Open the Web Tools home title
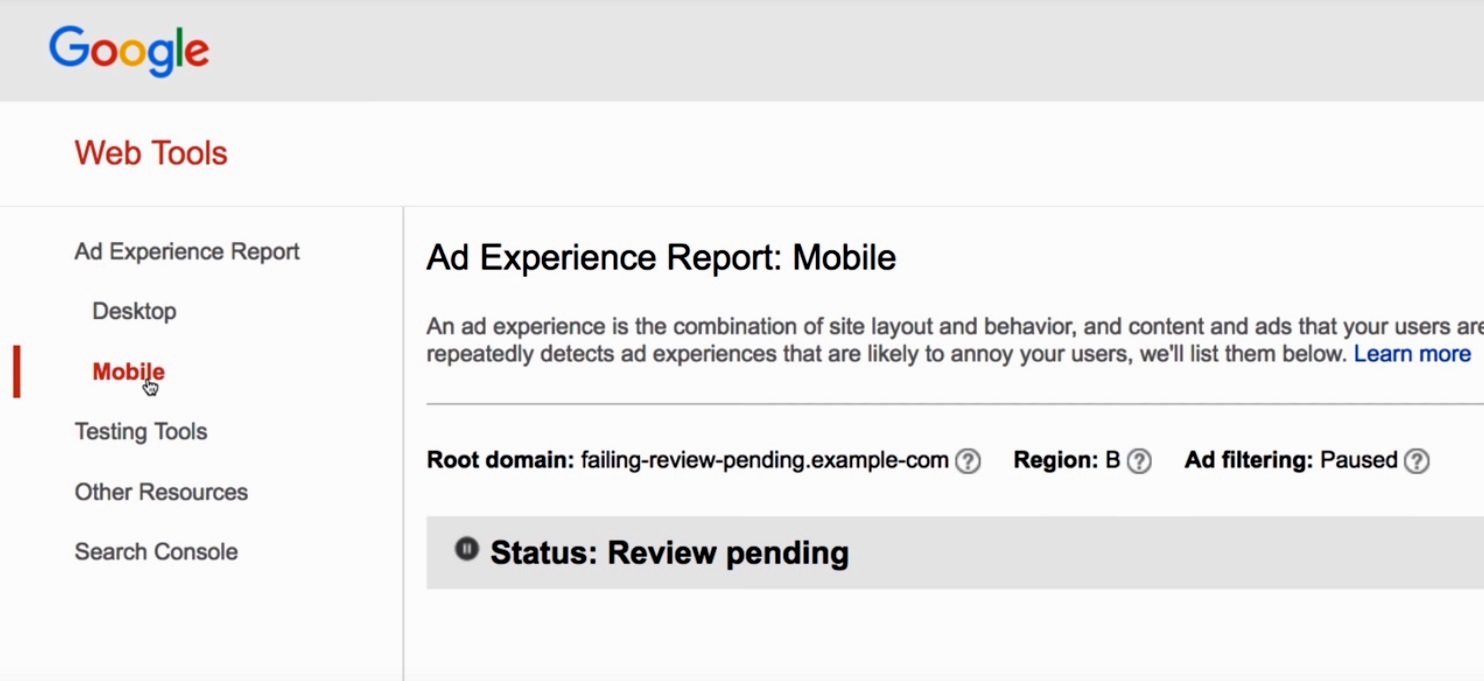This screenshot has width=1484, height=681. point(151,153)
